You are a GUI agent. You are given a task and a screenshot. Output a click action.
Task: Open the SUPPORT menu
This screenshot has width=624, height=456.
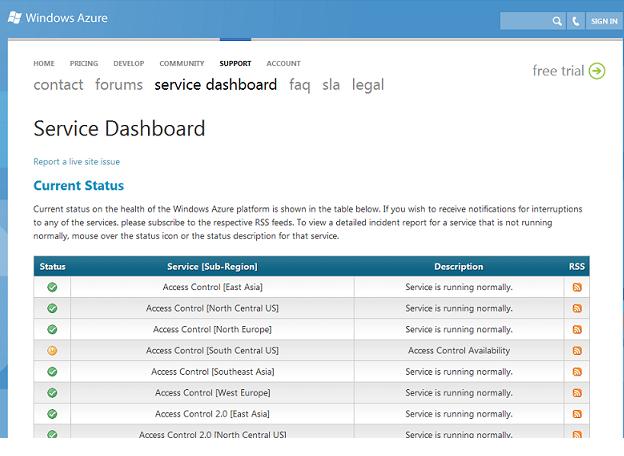[x=235, y=63]
